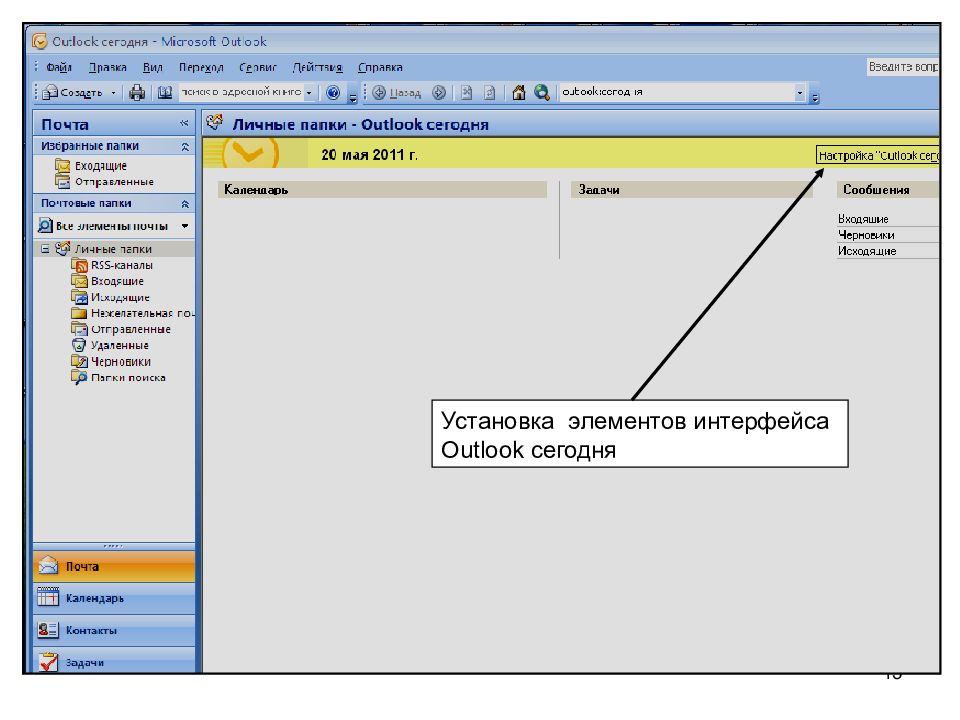
Task: Click the address book search field
Action: pyautogui.click(x=241, y=92)
